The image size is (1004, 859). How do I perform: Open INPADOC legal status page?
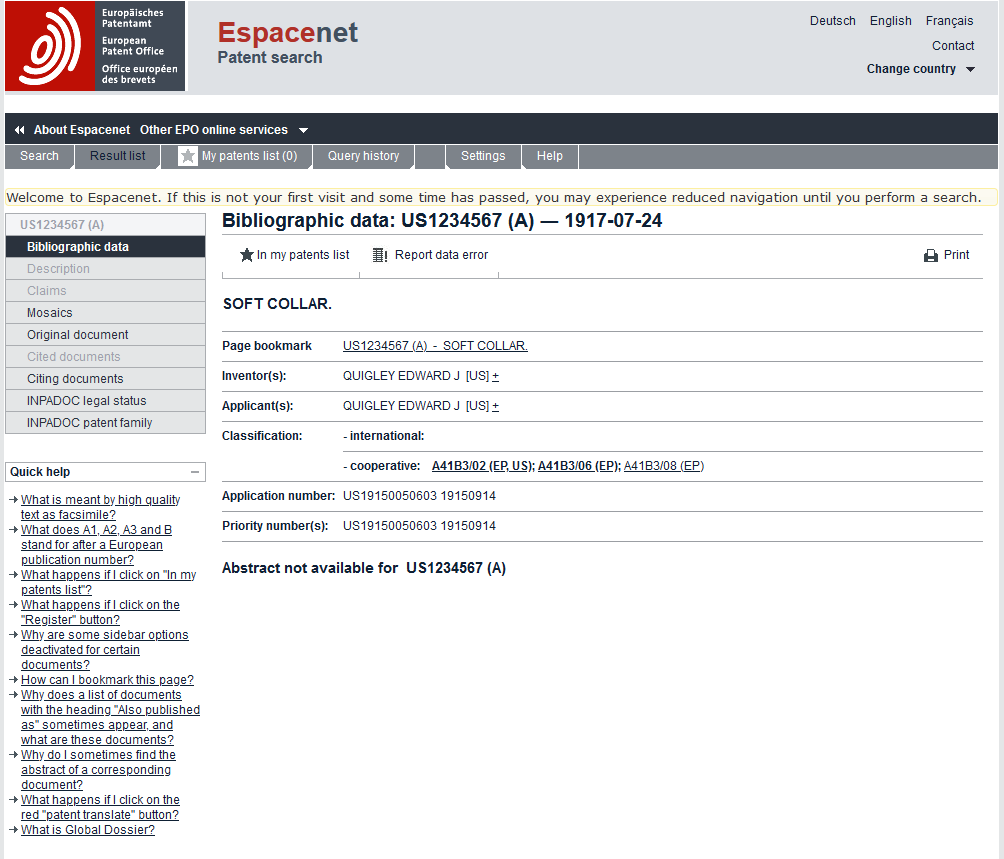coord(87,401)
